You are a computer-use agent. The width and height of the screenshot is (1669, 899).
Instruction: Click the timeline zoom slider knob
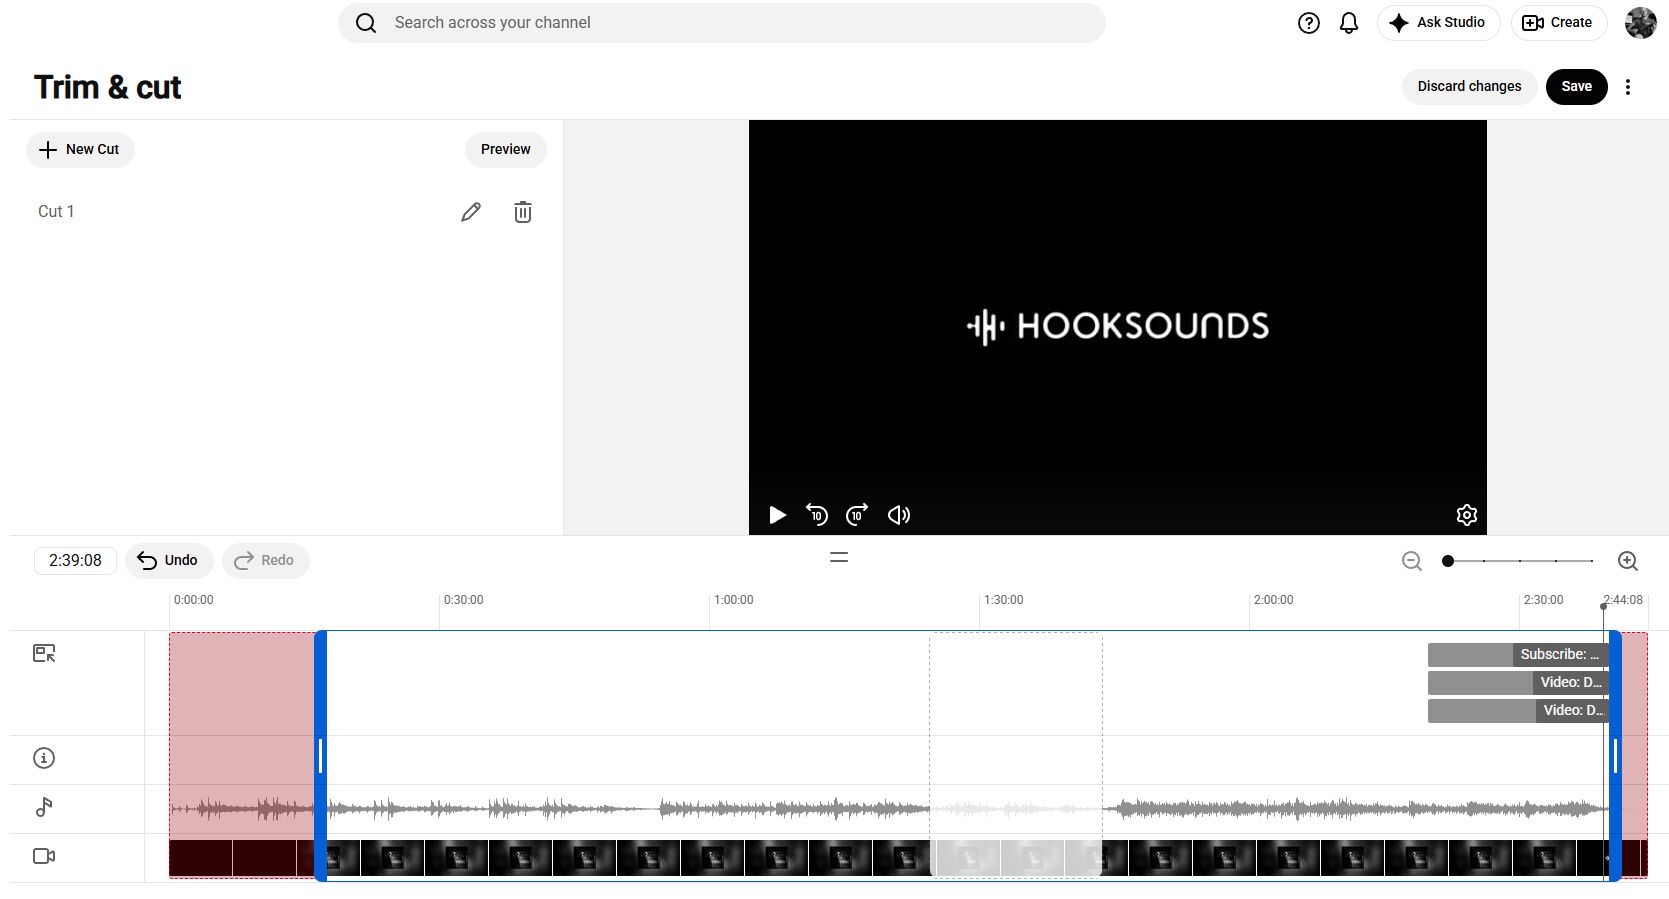[x=1448, y=561]
